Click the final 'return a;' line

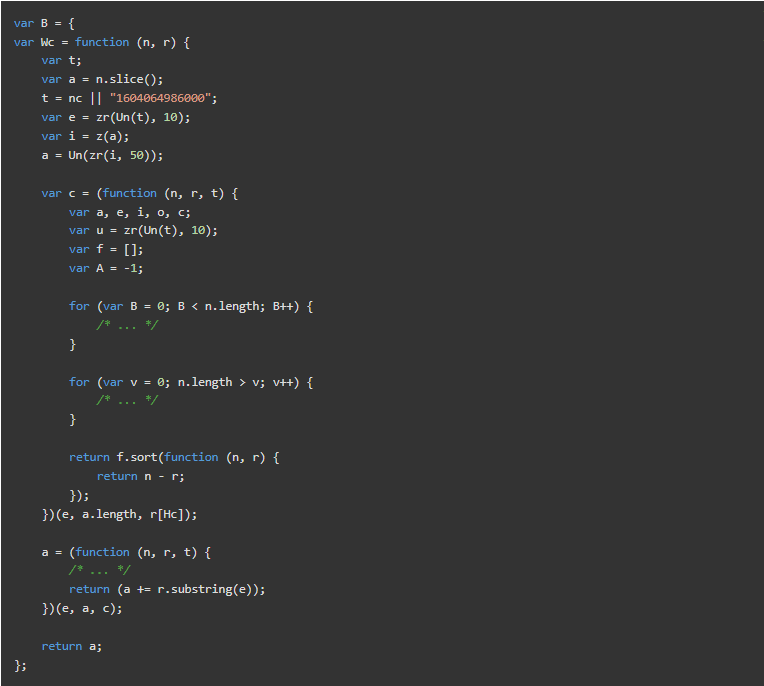72,647
